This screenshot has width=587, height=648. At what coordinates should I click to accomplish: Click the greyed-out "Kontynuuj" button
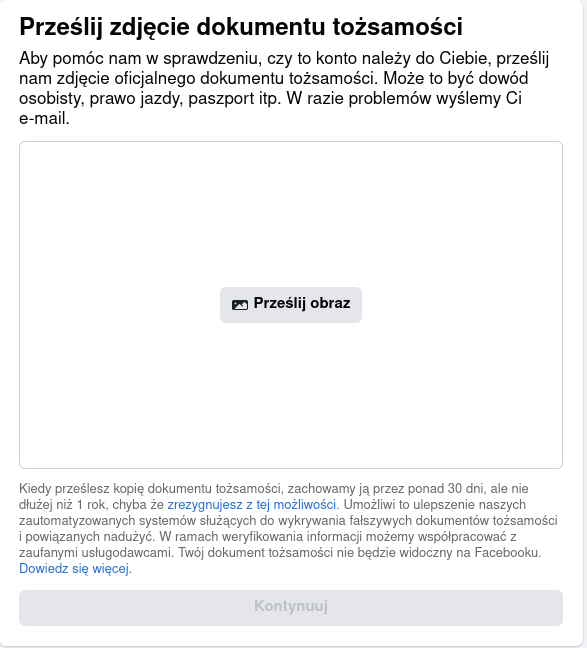(x=291, y=608)
